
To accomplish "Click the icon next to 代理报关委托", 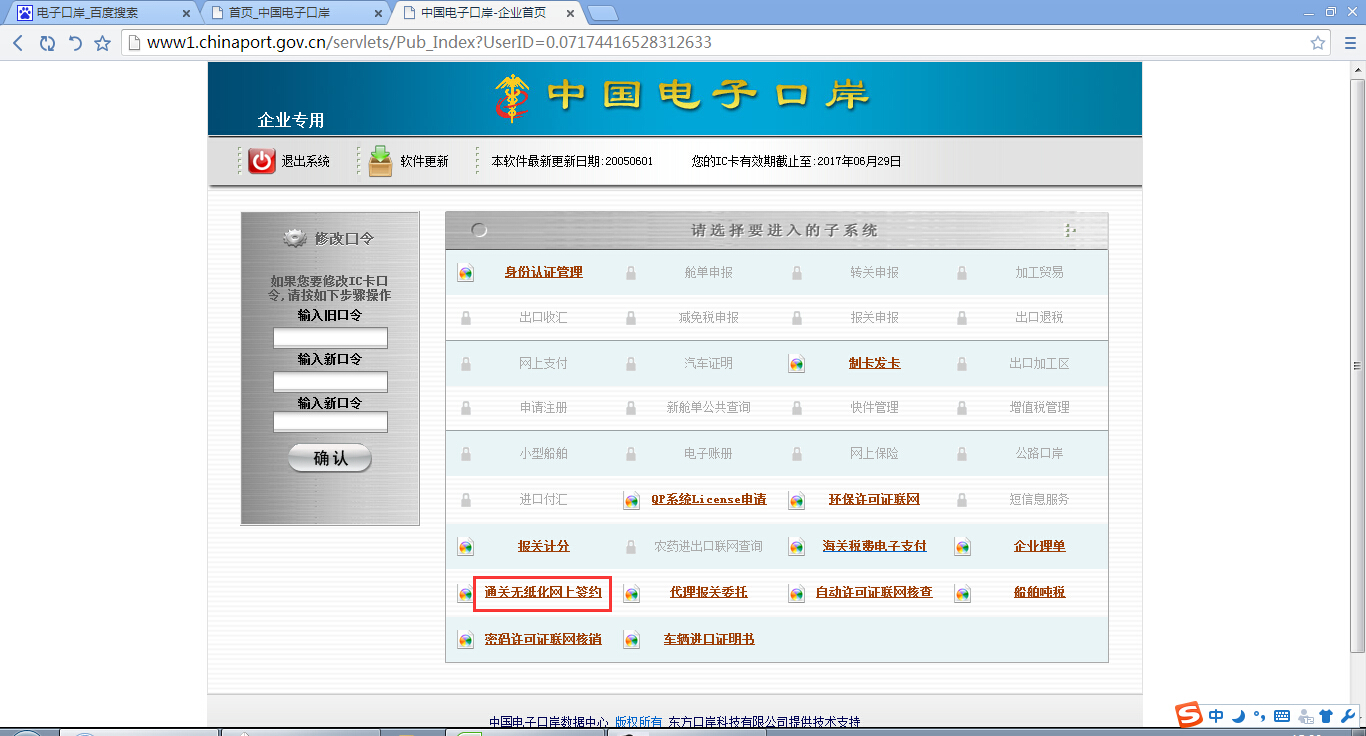I will coord(631,593).
